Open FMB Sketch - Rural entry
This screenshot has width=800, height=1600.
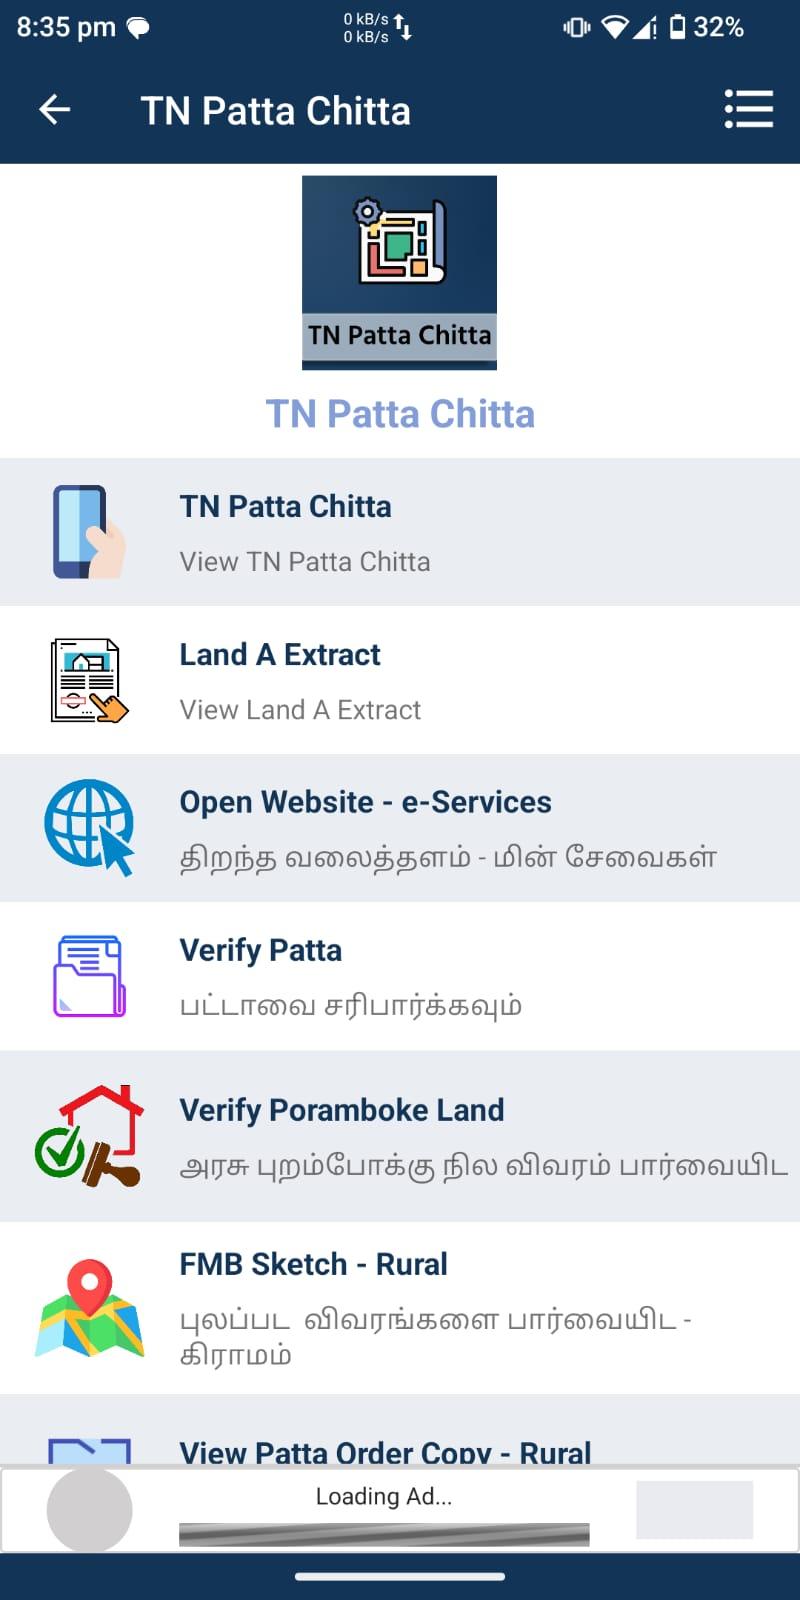click(x=400, y=1308)
